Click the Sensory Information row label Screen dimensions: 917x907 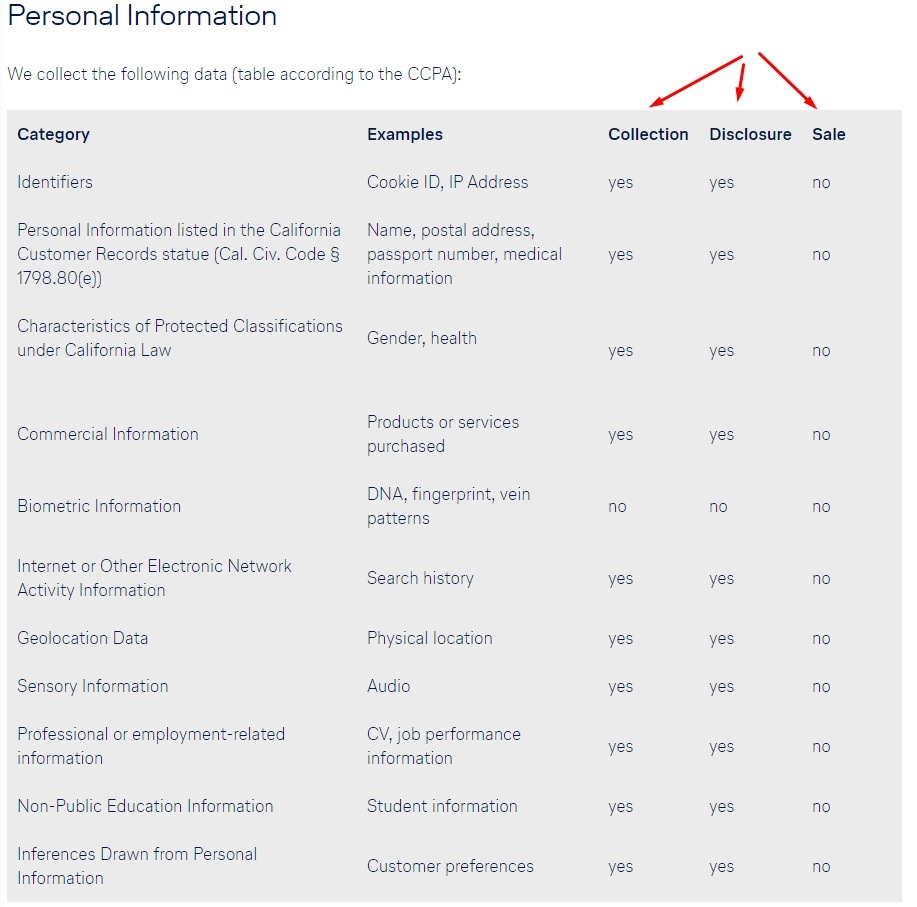92,686
